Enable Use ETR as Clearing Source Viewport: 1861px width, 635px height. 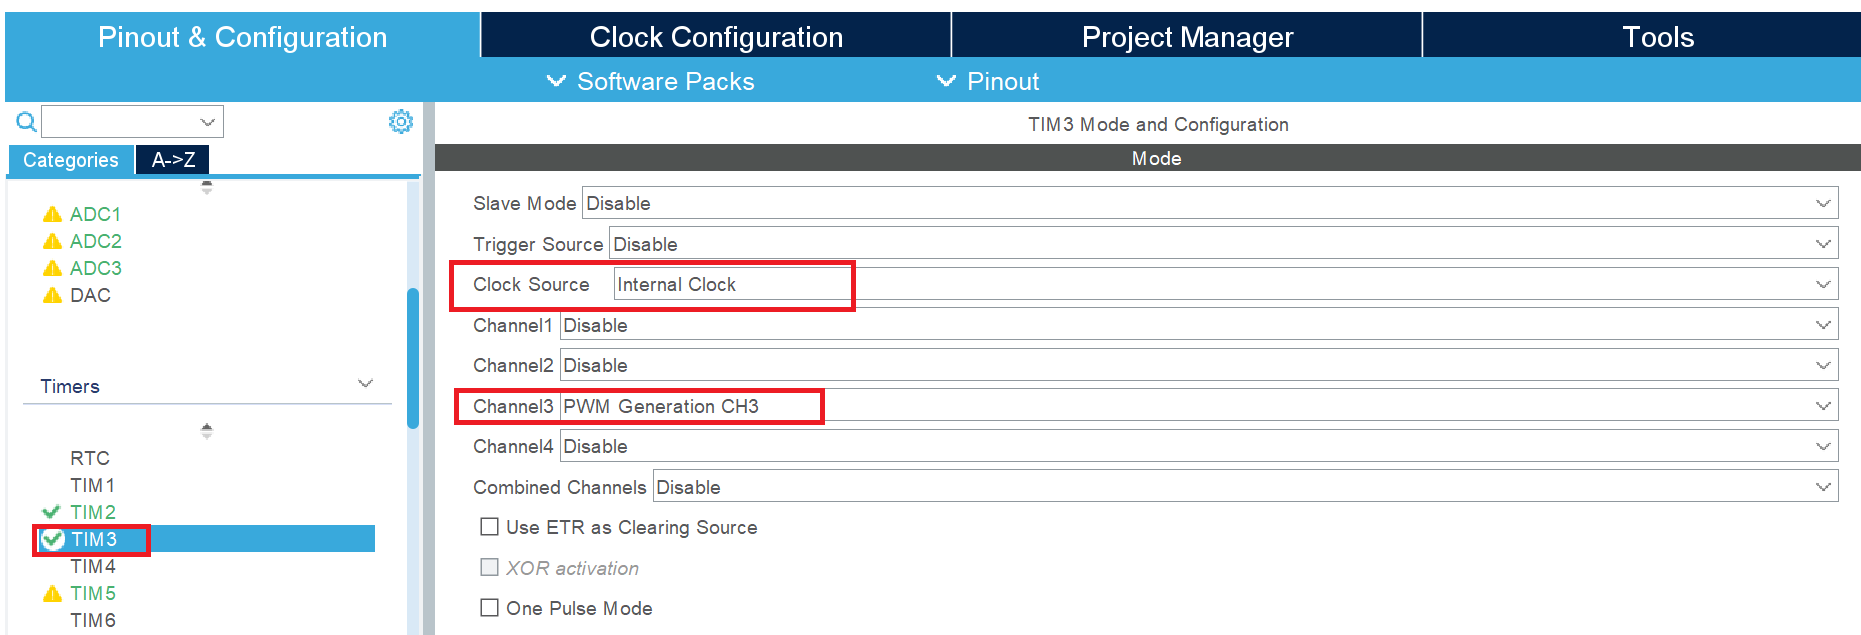(x=489, y=527)
